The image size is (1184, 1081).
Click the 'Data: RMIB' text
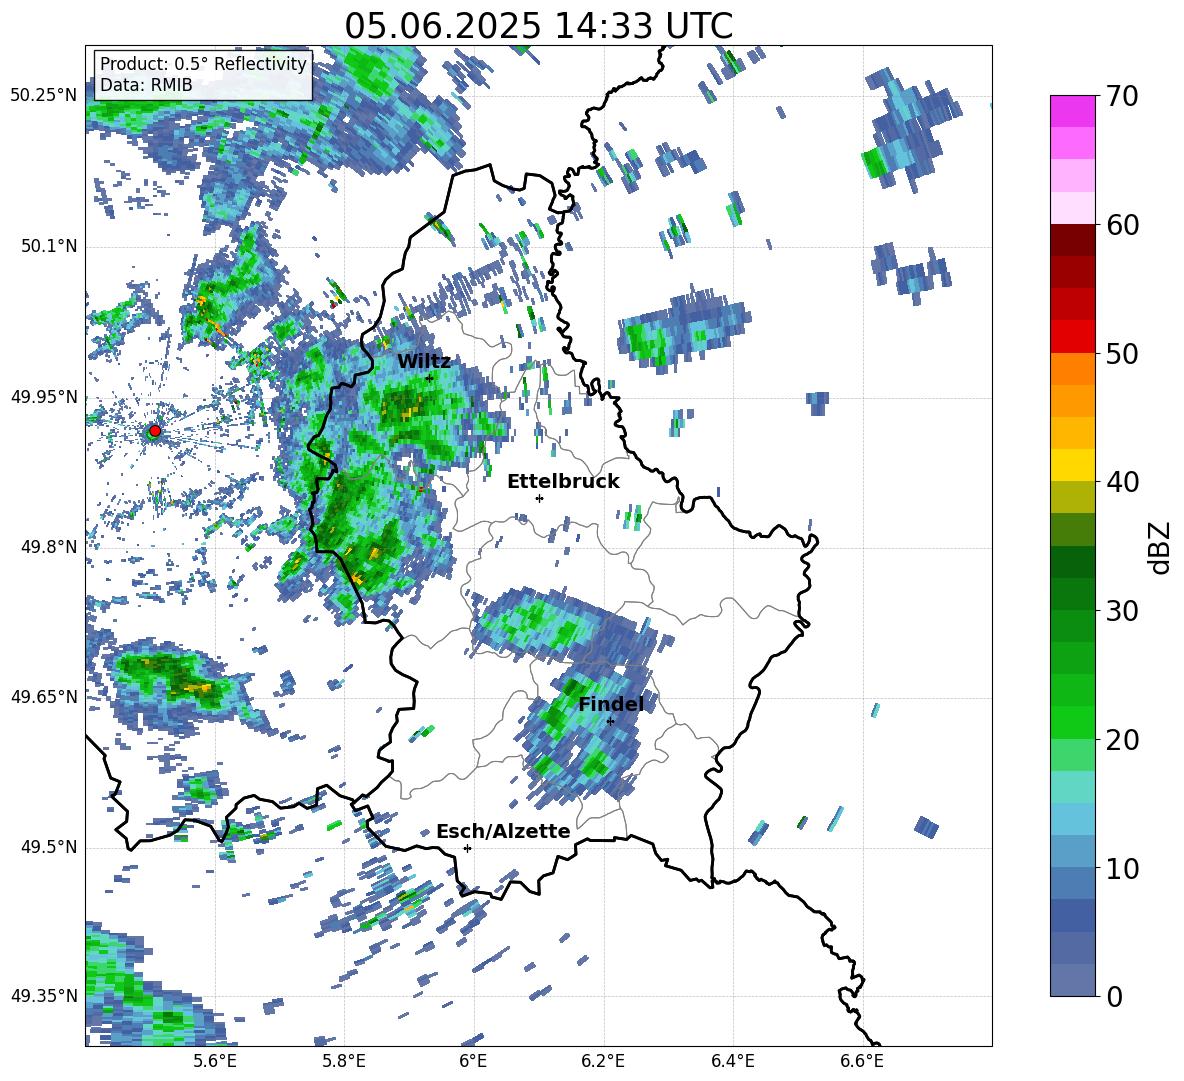[146, 85]
